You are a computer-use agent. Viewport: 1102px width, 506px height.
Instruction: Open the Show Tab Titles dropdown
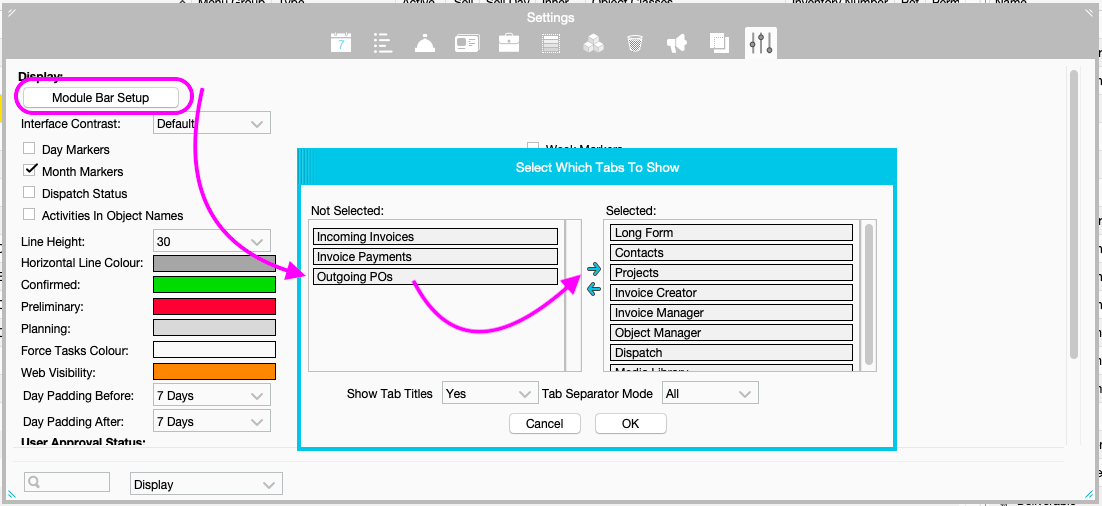[490, 394]
